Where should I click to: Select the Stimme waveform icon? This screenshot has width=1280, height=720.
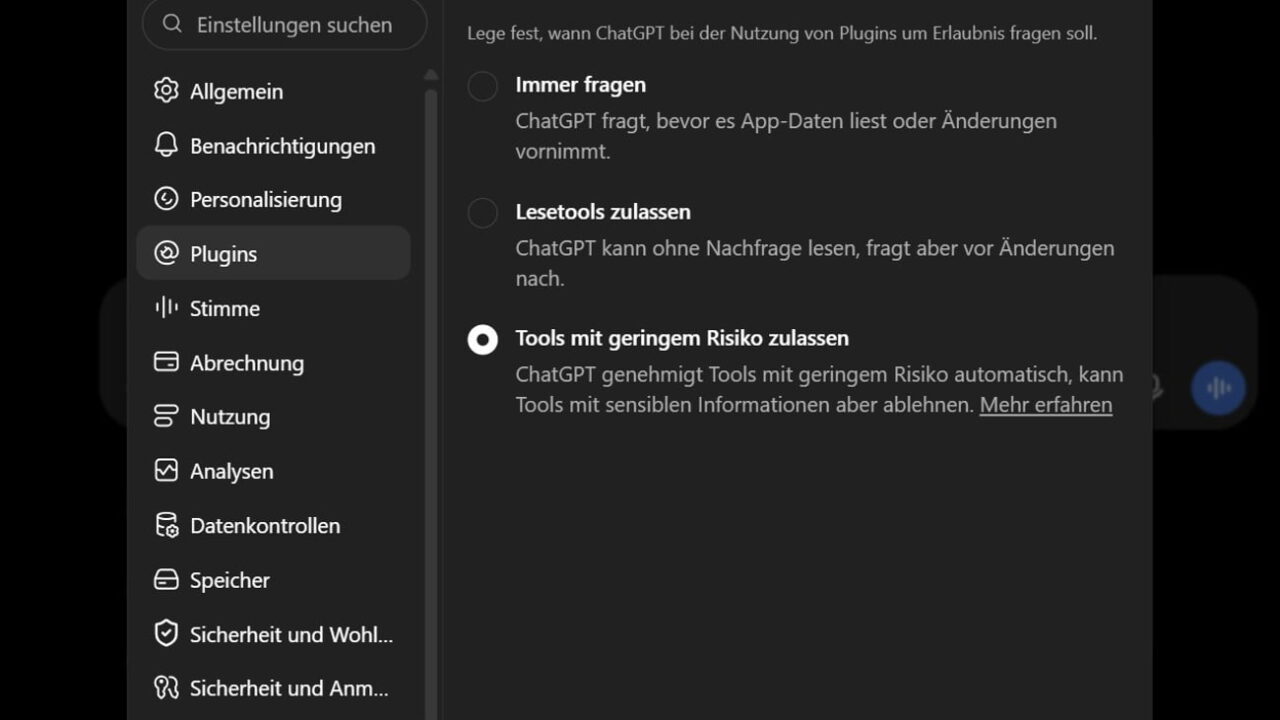tap(166, 308)
